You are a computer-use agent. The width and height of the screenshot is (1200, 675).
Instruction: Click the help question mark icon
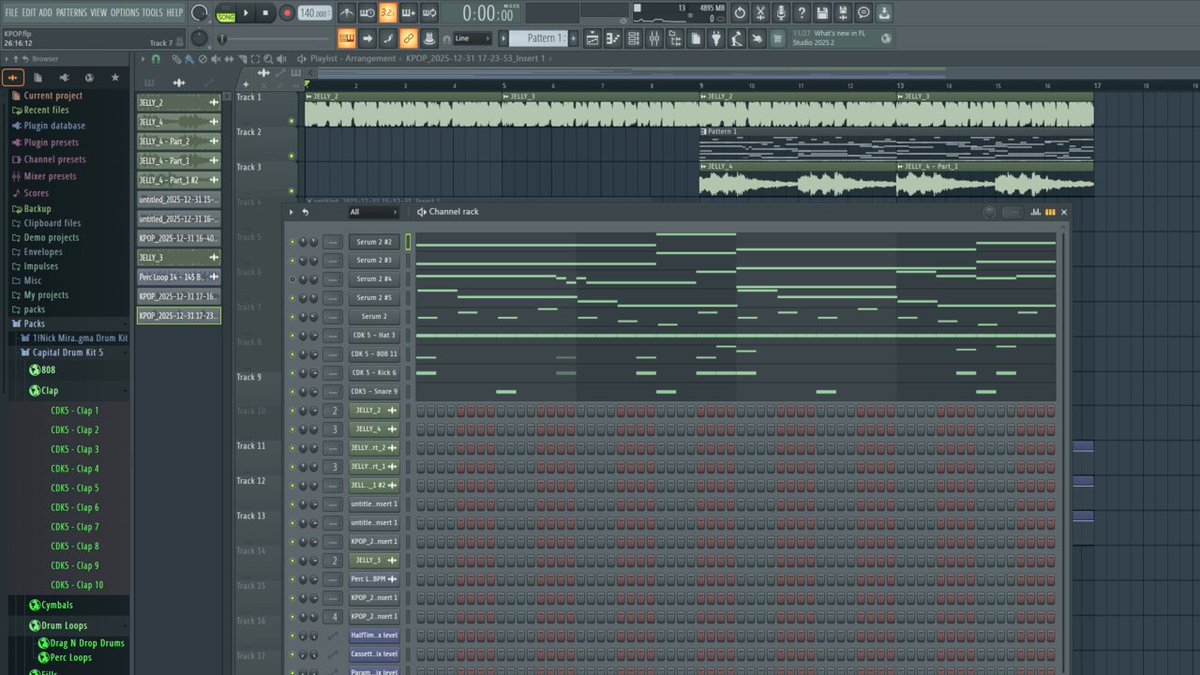click(x=802, y=13)
